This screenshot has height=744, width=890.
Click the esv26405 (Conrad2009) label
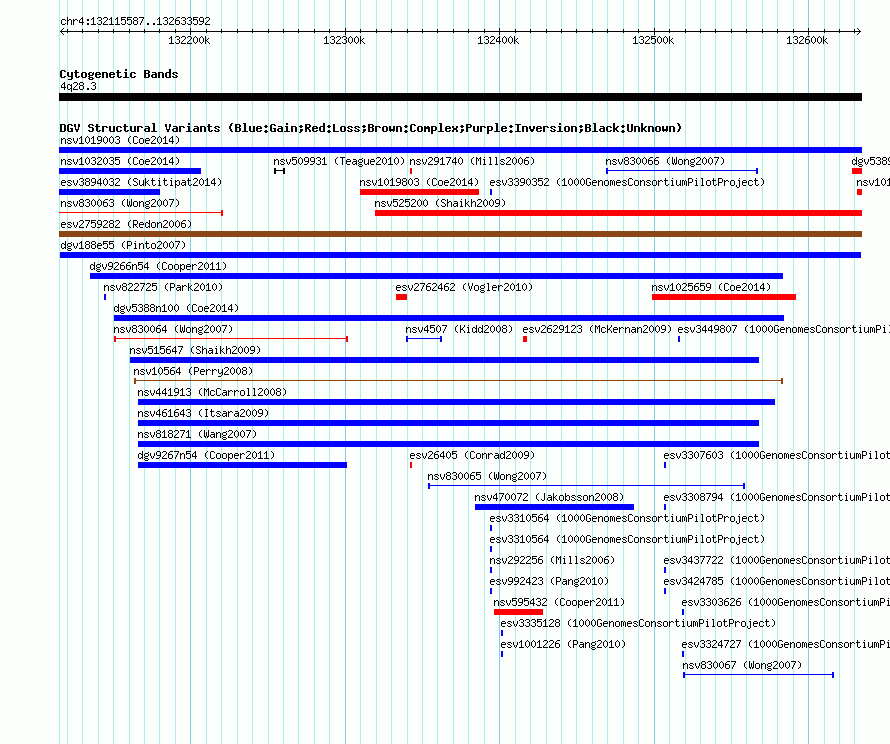click(x=472, y=455)
